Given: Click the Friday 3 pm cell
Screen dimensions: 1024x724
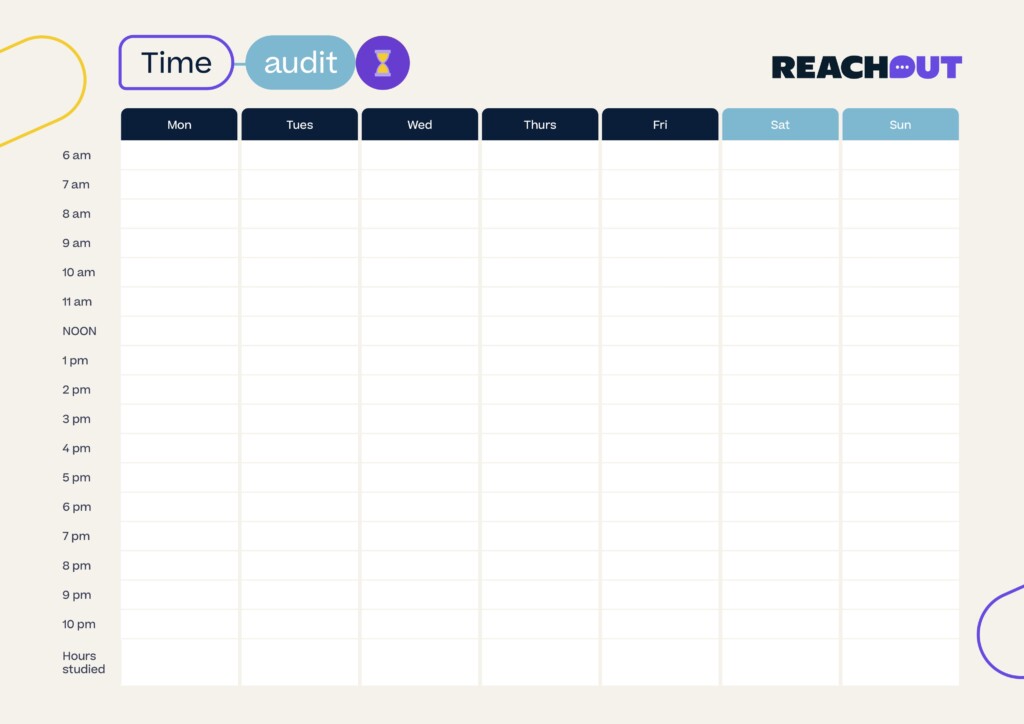Looking at the screenshot, I should point(660,419).
